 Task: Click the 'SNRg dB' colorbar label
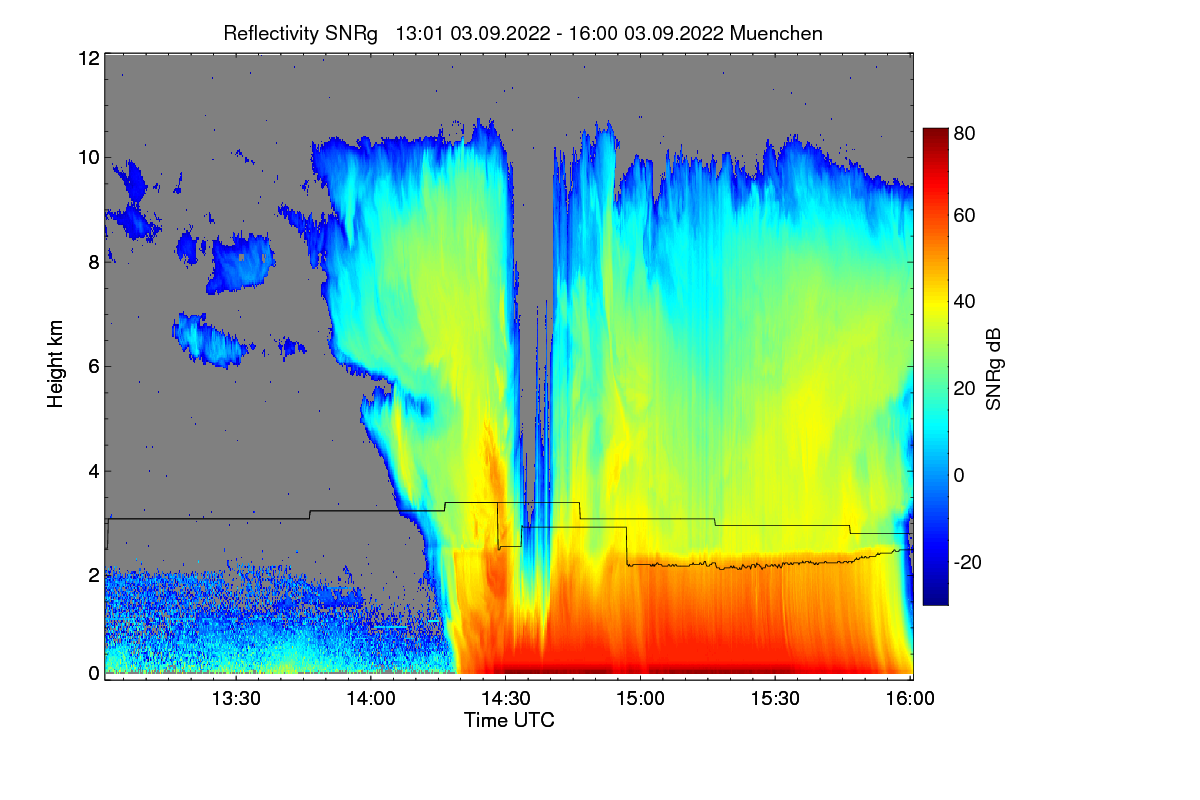[993, 369]
